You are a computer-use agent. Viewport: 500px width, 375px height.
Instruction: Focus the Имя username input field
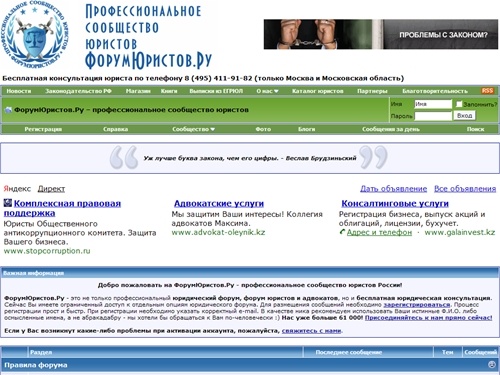pos(433,104)
